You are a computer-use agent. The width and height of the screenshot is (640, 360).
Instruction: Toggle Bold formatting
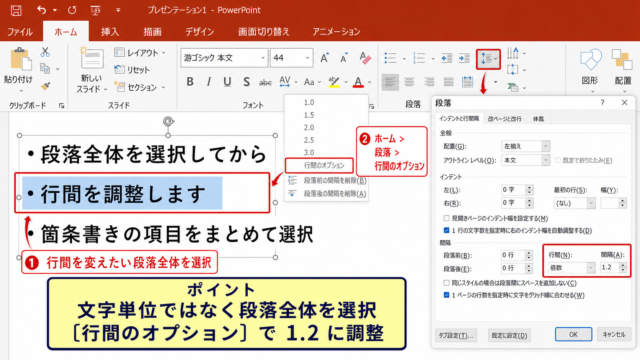190,82
